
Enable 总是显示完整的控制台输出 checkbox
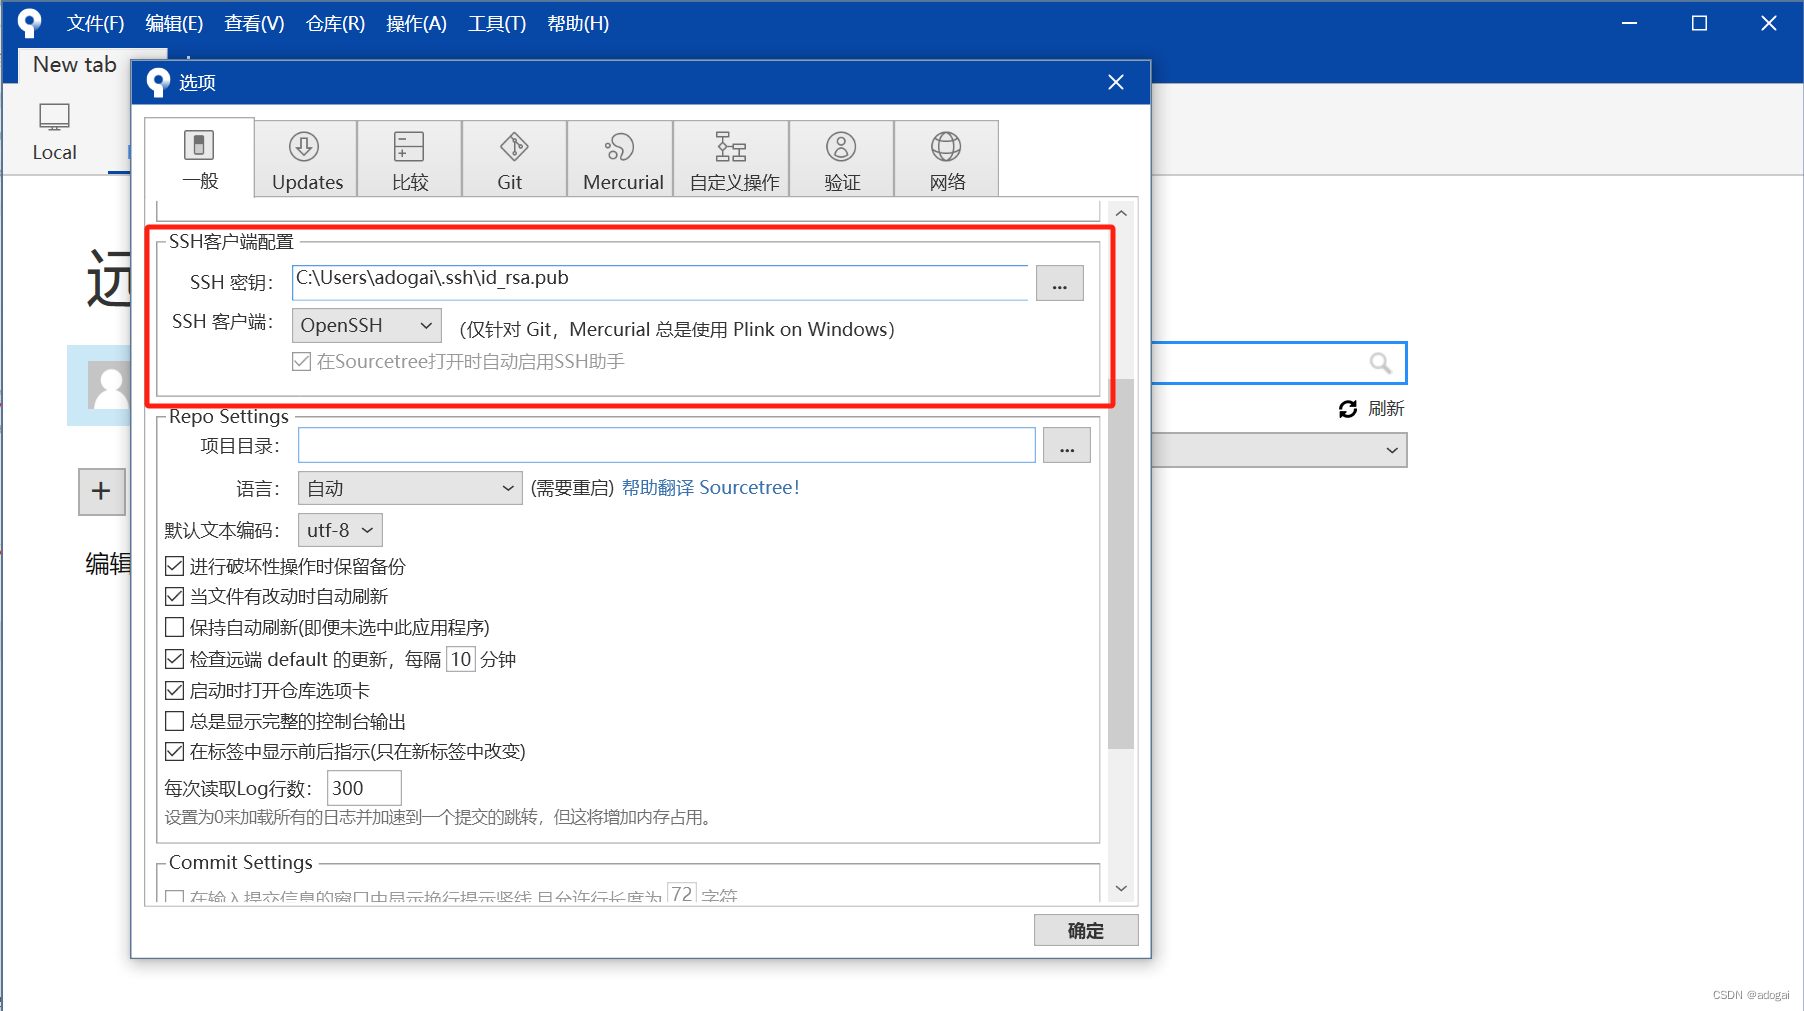[174, 721]
